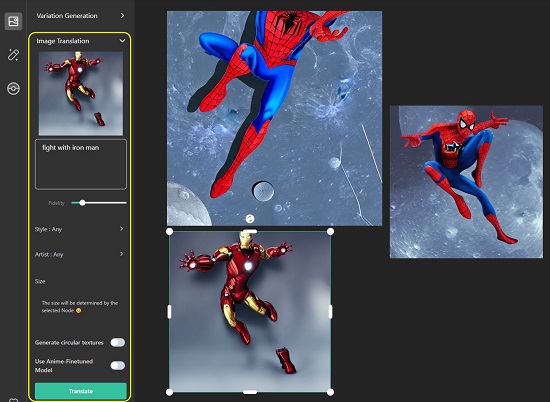Toggle Use Anime-Finetuned Model switch
Viewport: 550px width, 402px height.
point(118,366)
